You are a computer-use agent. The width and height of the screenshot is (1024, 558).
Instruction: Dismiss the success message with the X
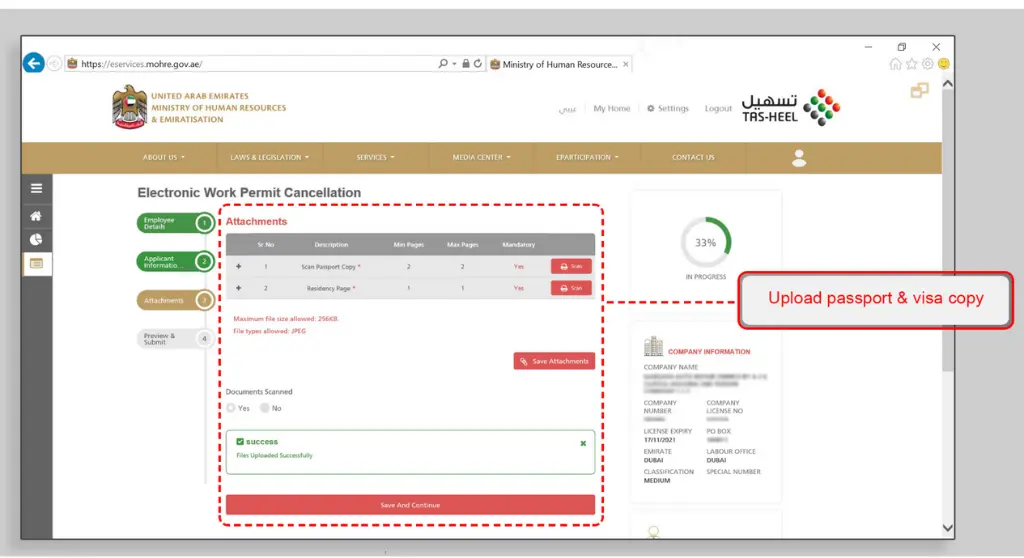[583, 444]
